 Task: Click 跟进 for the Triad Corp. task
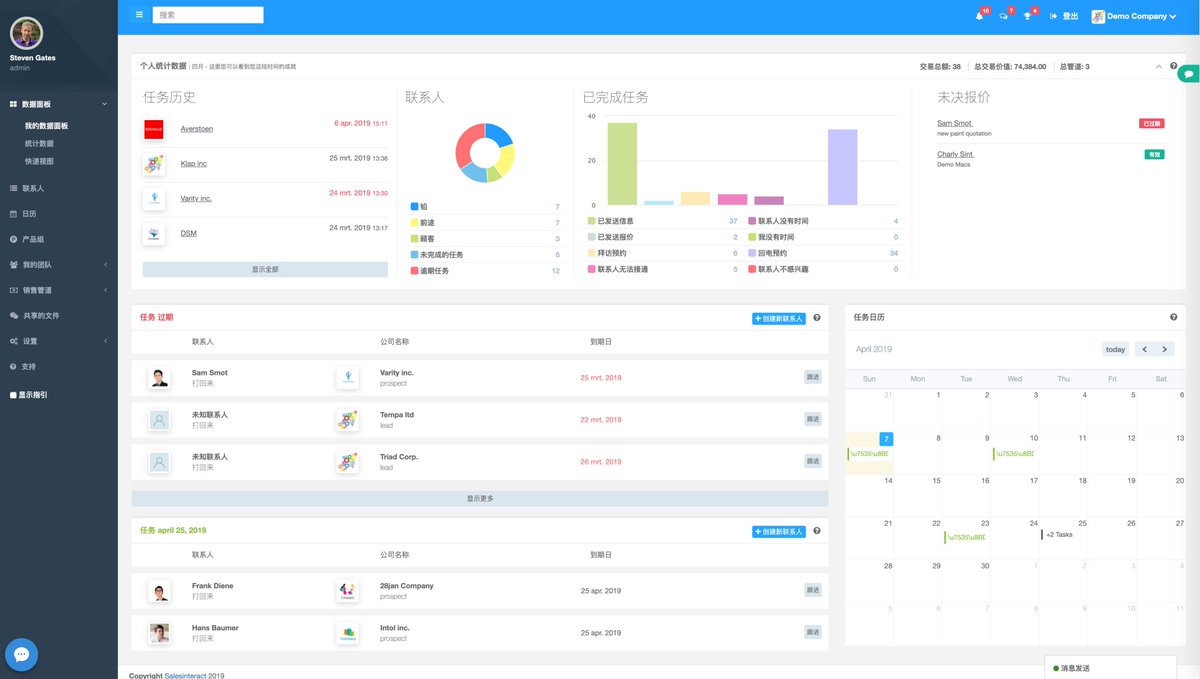point(813,461)
